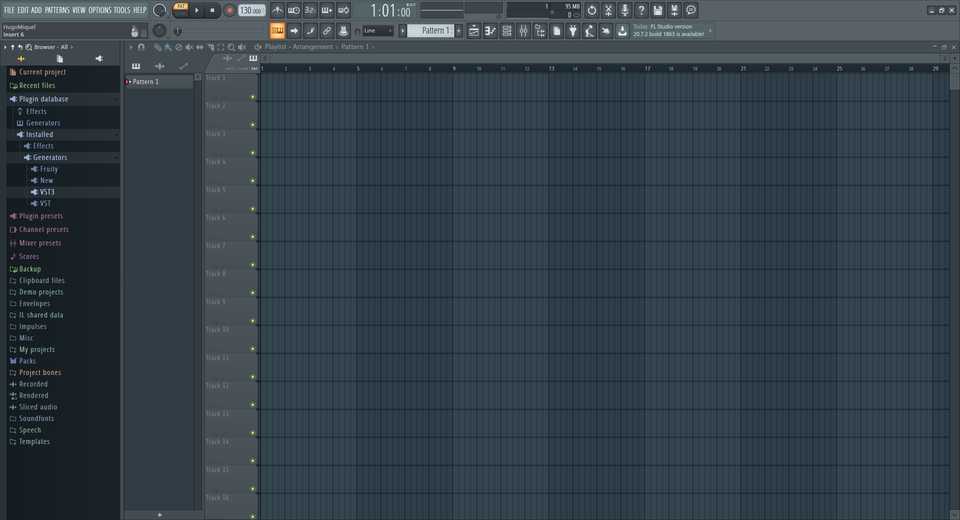Toggle typing keyboard to piano icon
Viewport: 960px width, 520px height.
point(277,31)
